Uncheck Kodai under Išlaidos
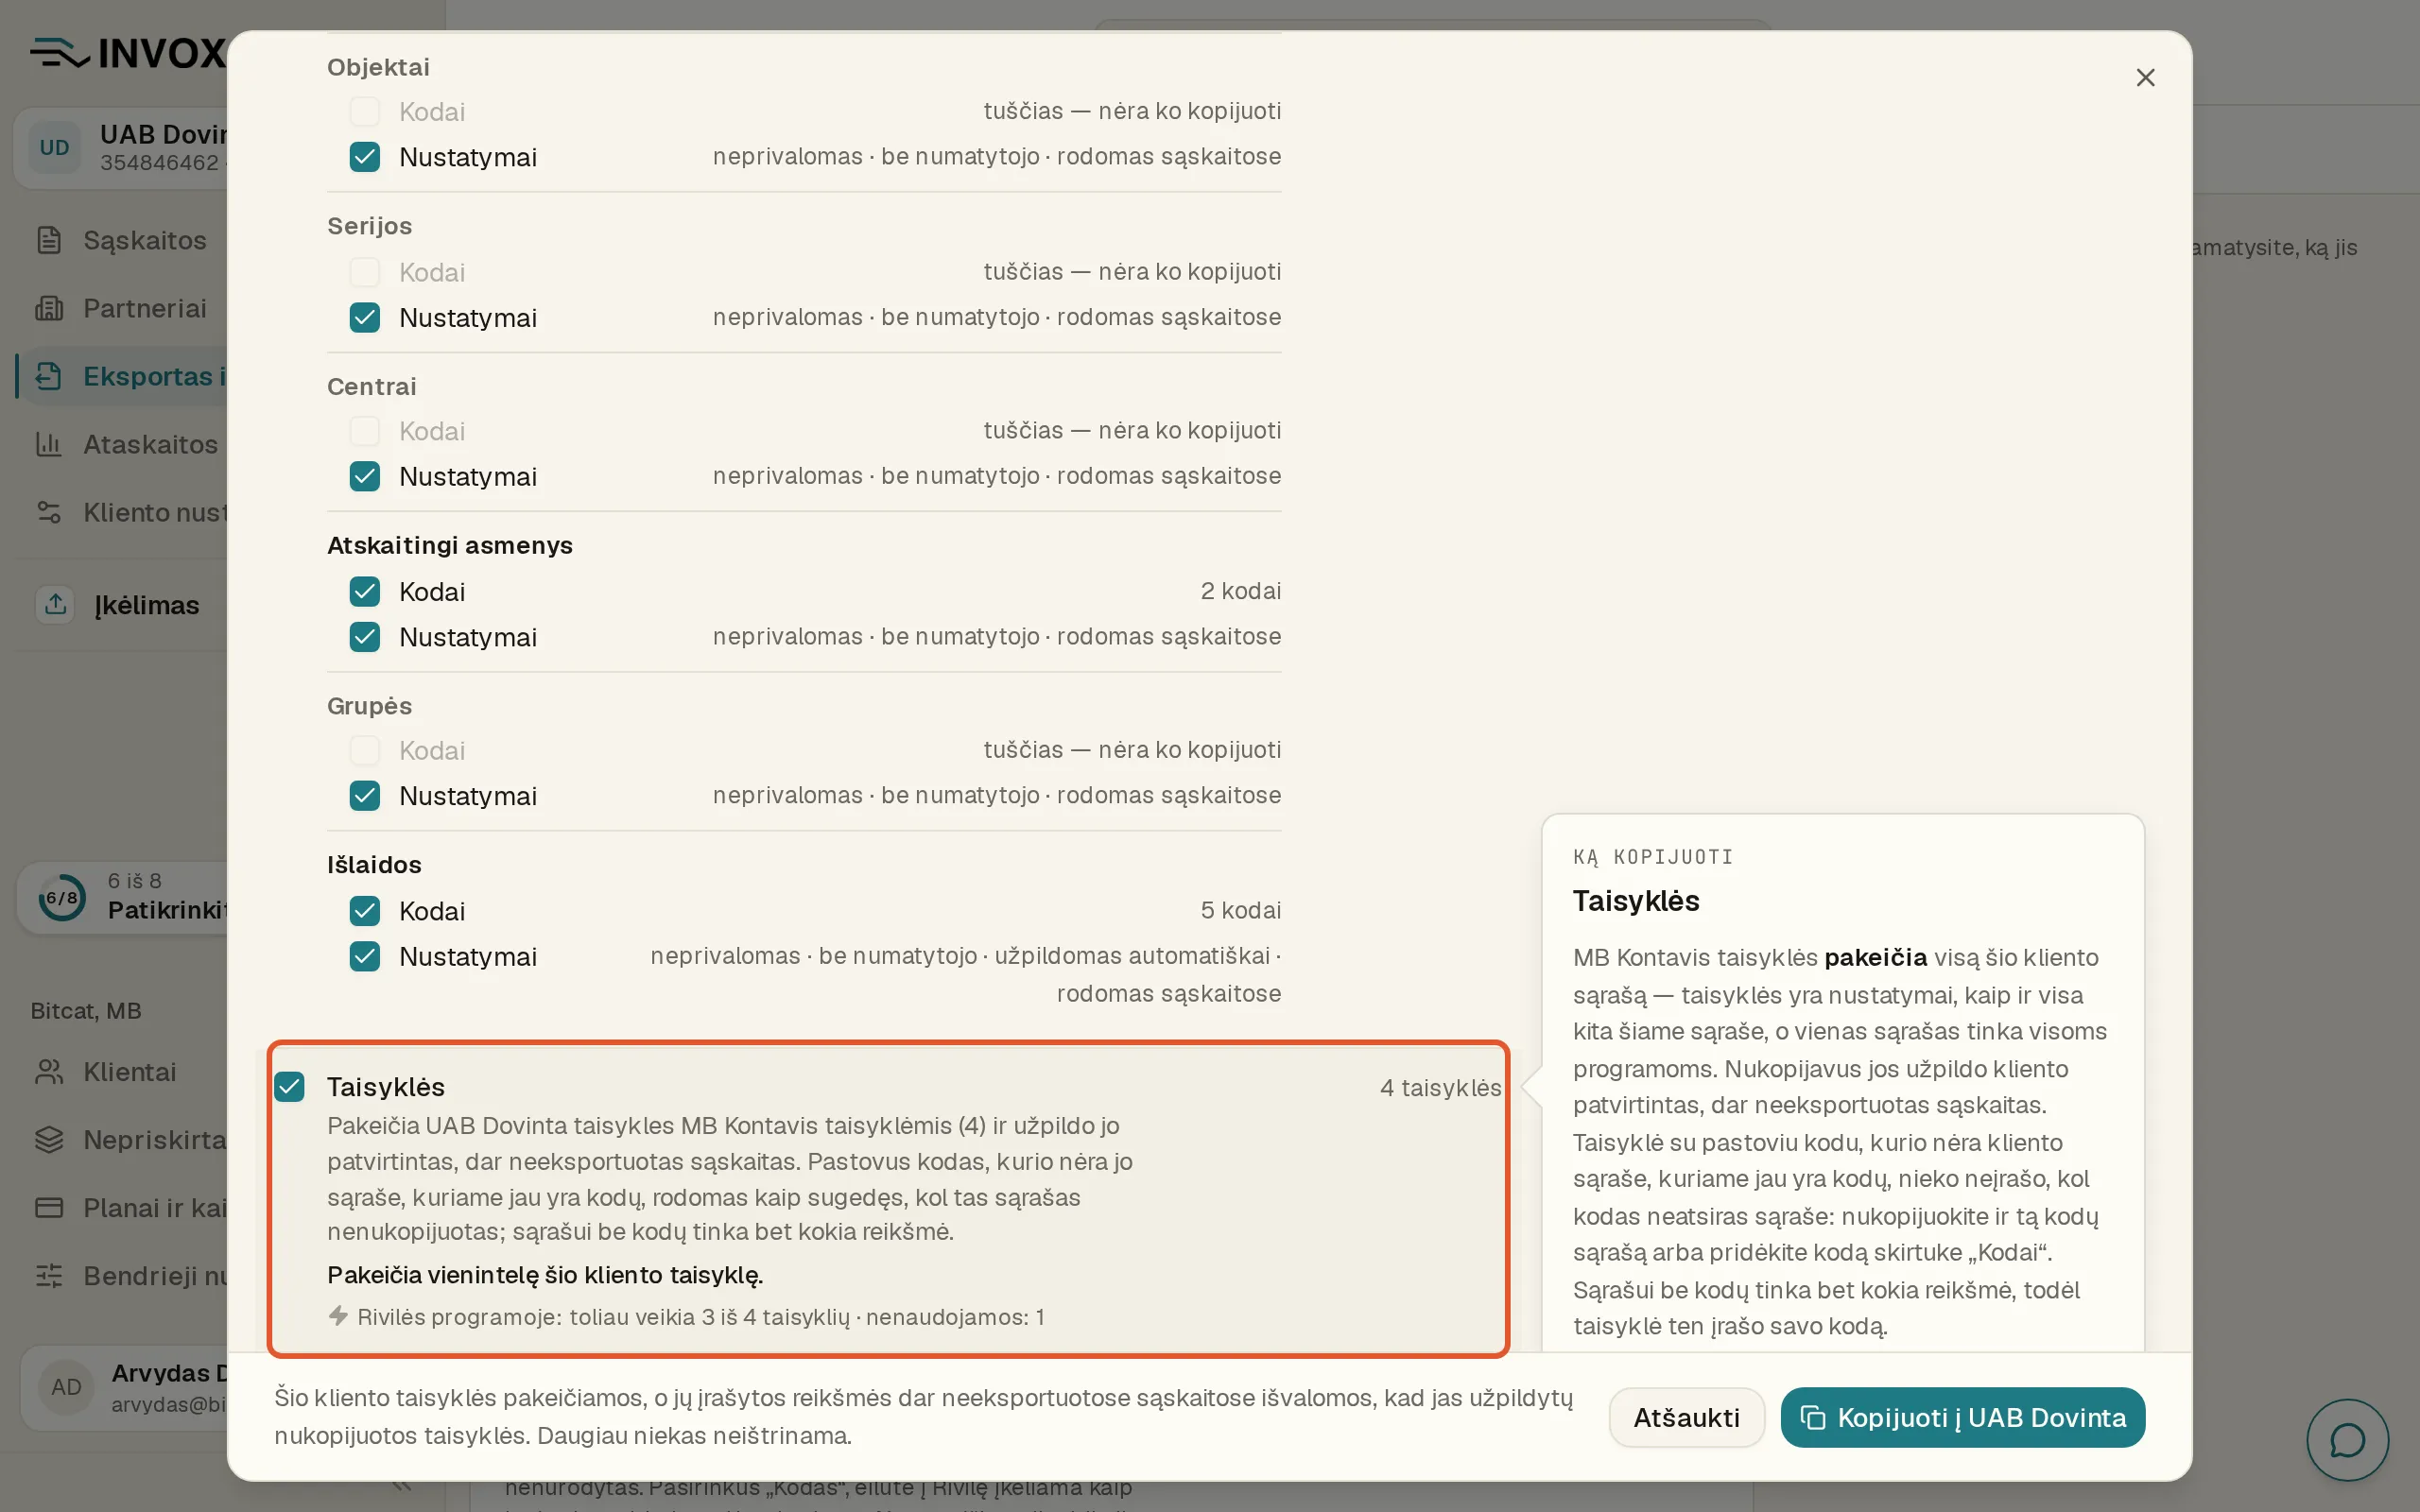Image resolution: width=2420 pixels, height=1512 pixels. pyautogui.click(x=365, y=911)
